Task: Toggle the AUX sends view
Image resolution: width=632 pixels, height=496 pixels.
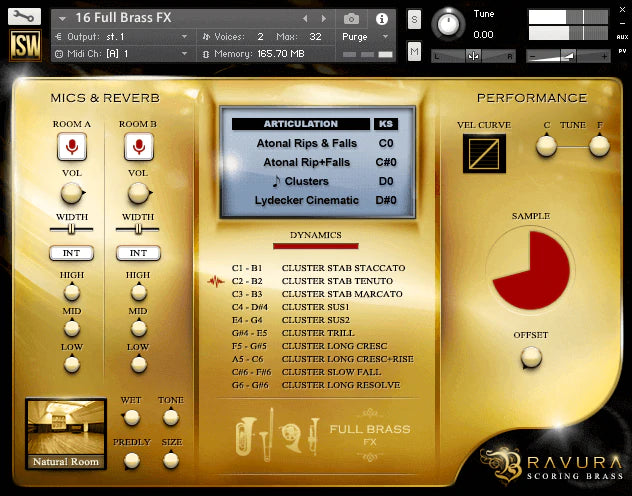Action: 622,37
